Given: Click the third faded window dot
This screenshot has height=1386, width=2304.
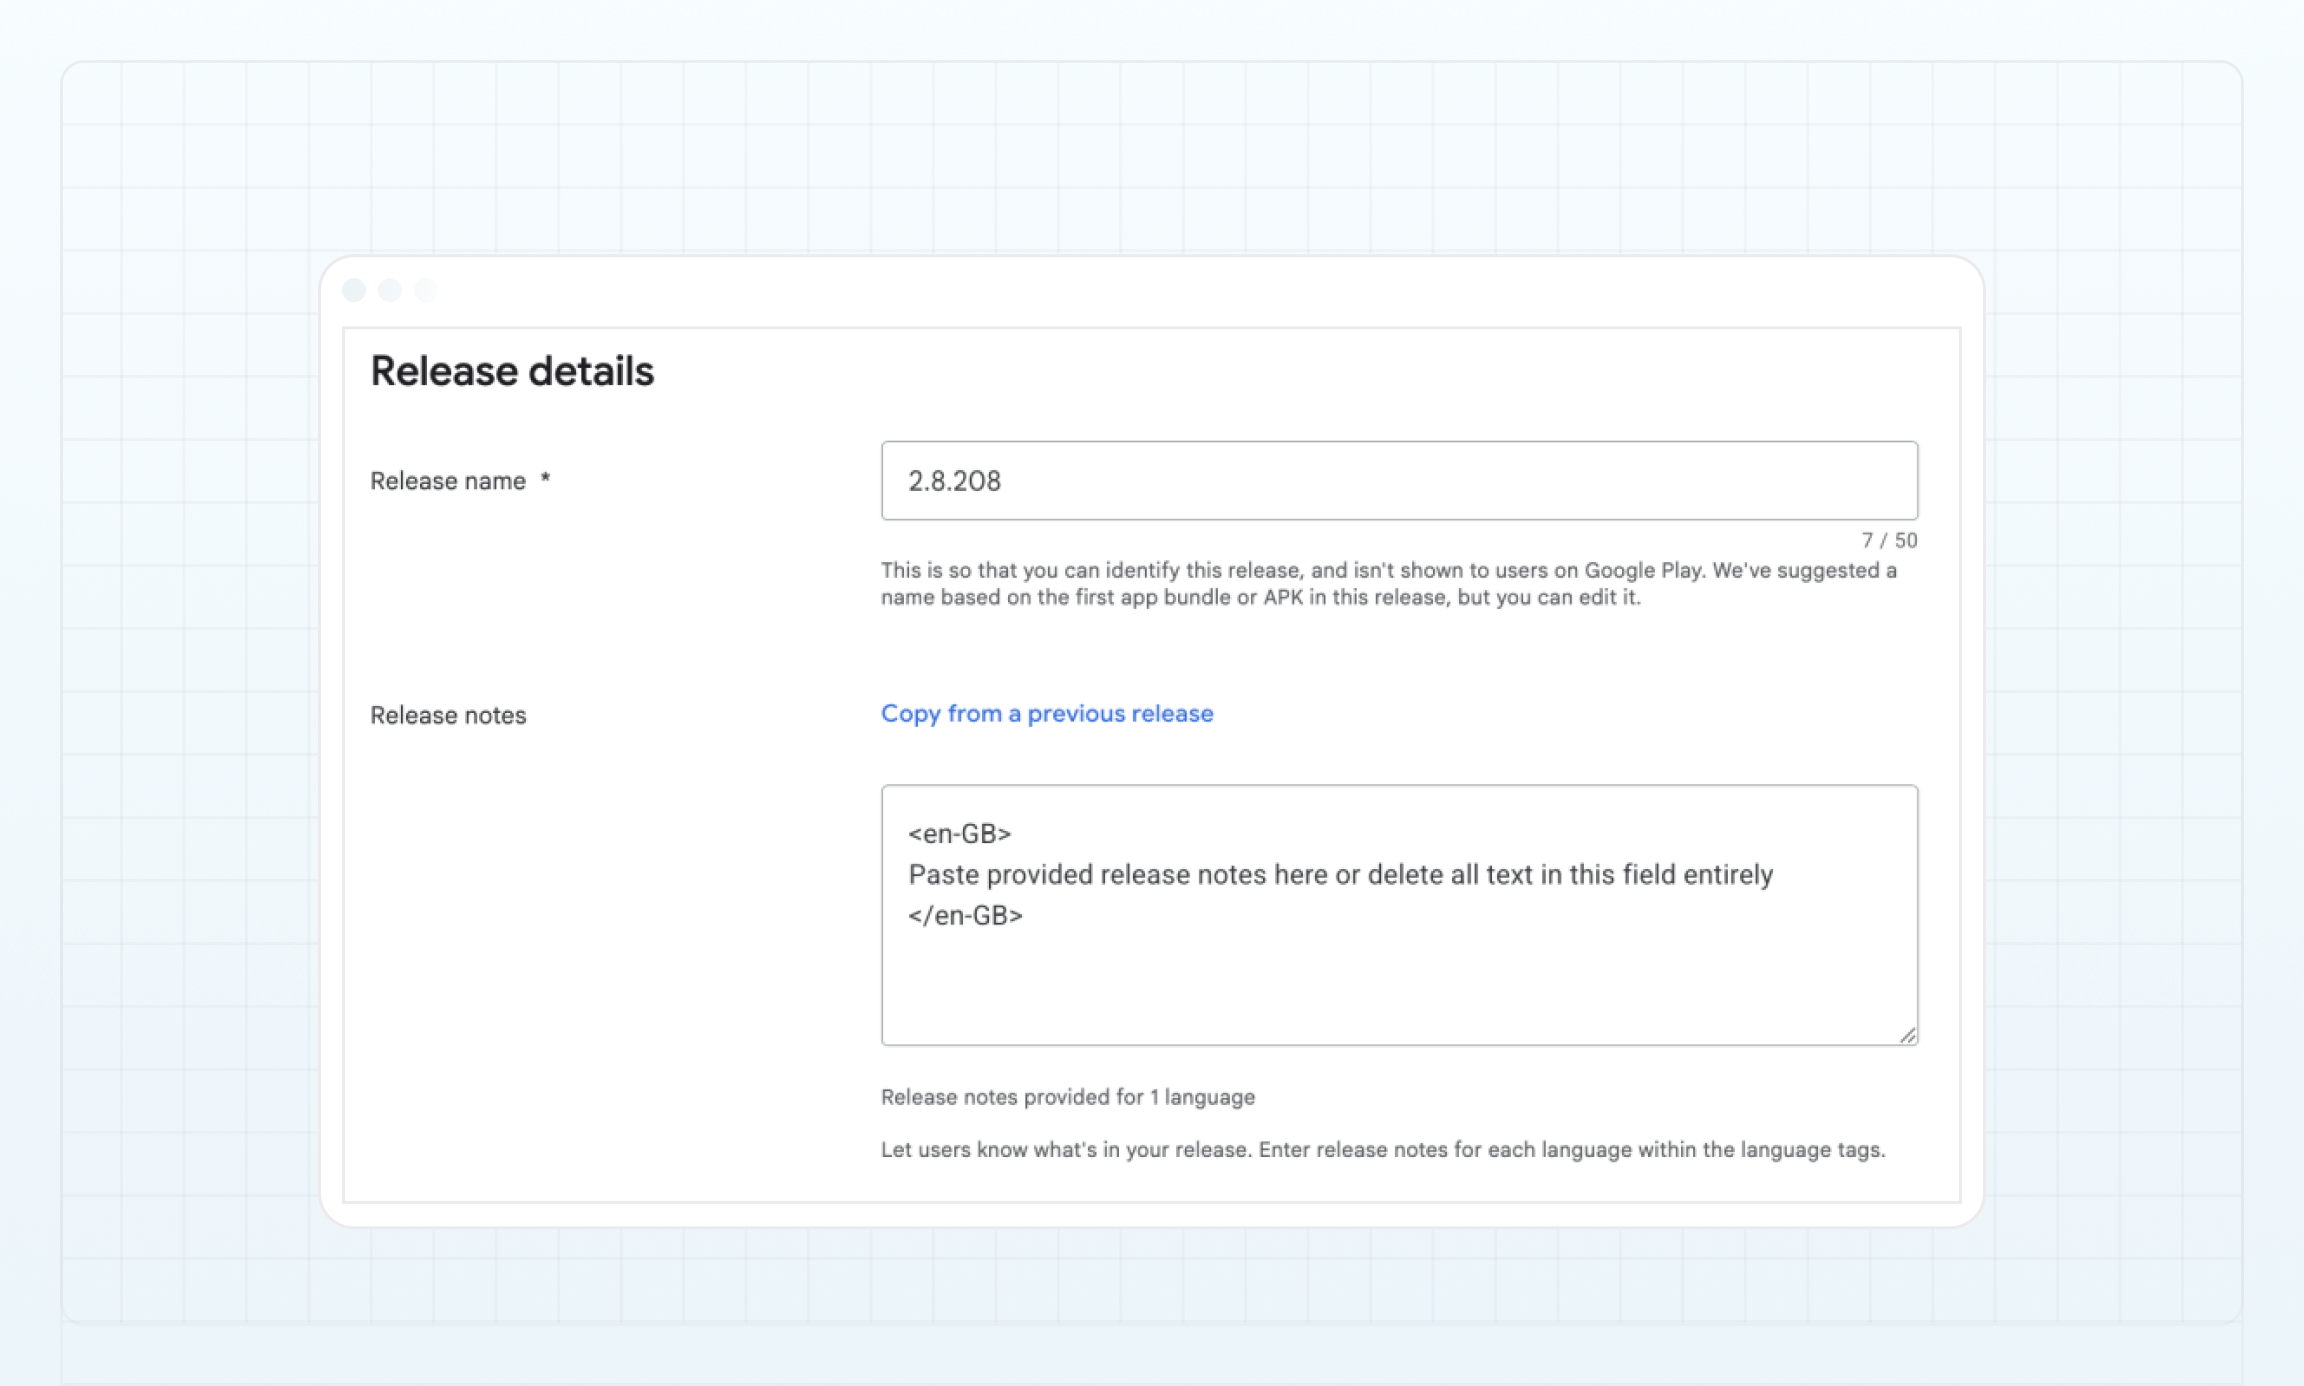Looking at the screenshot, I should pyautogui.click(x=426, y=290).
